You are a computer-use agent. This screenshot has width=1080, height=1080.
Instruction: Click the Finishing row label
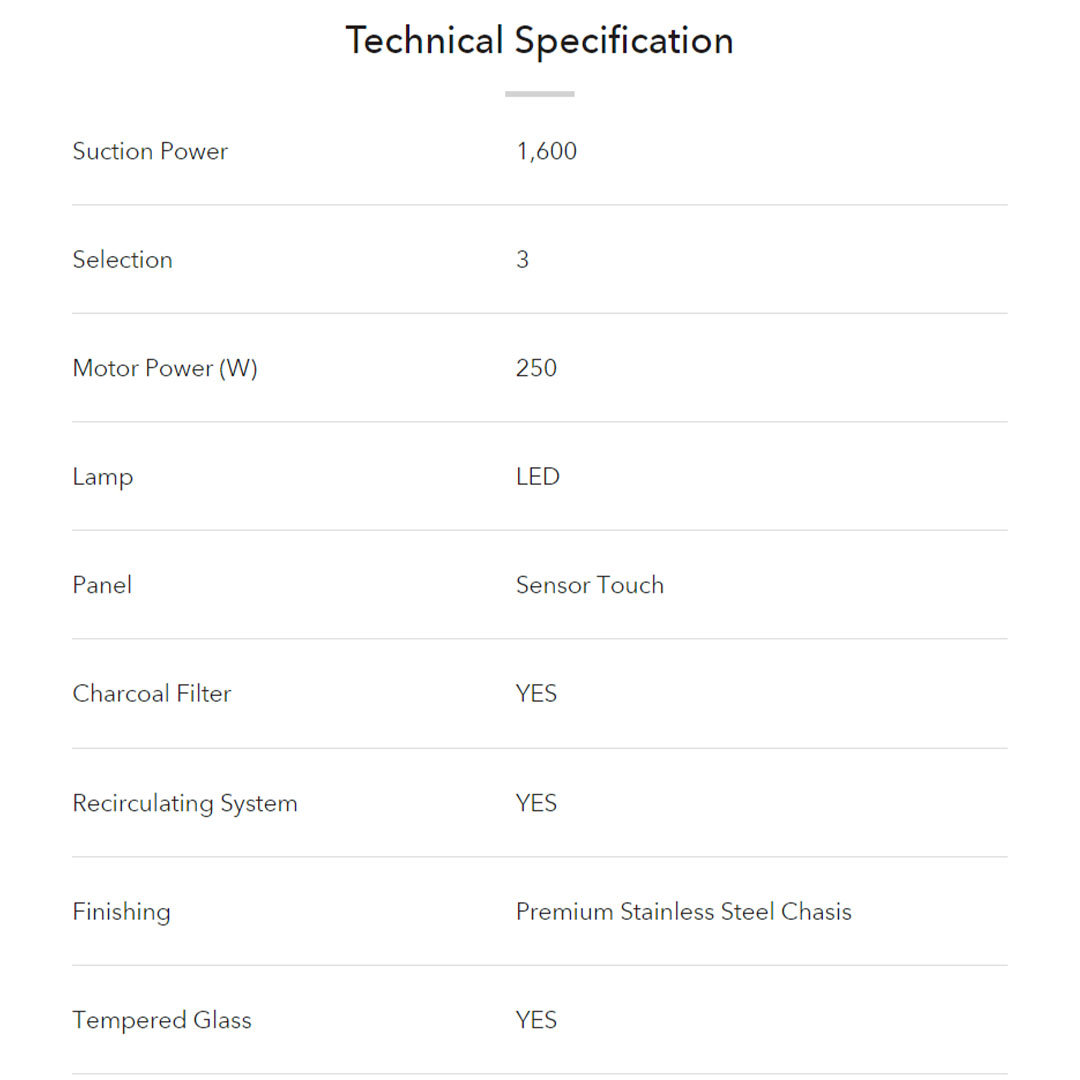pos(121,912)
